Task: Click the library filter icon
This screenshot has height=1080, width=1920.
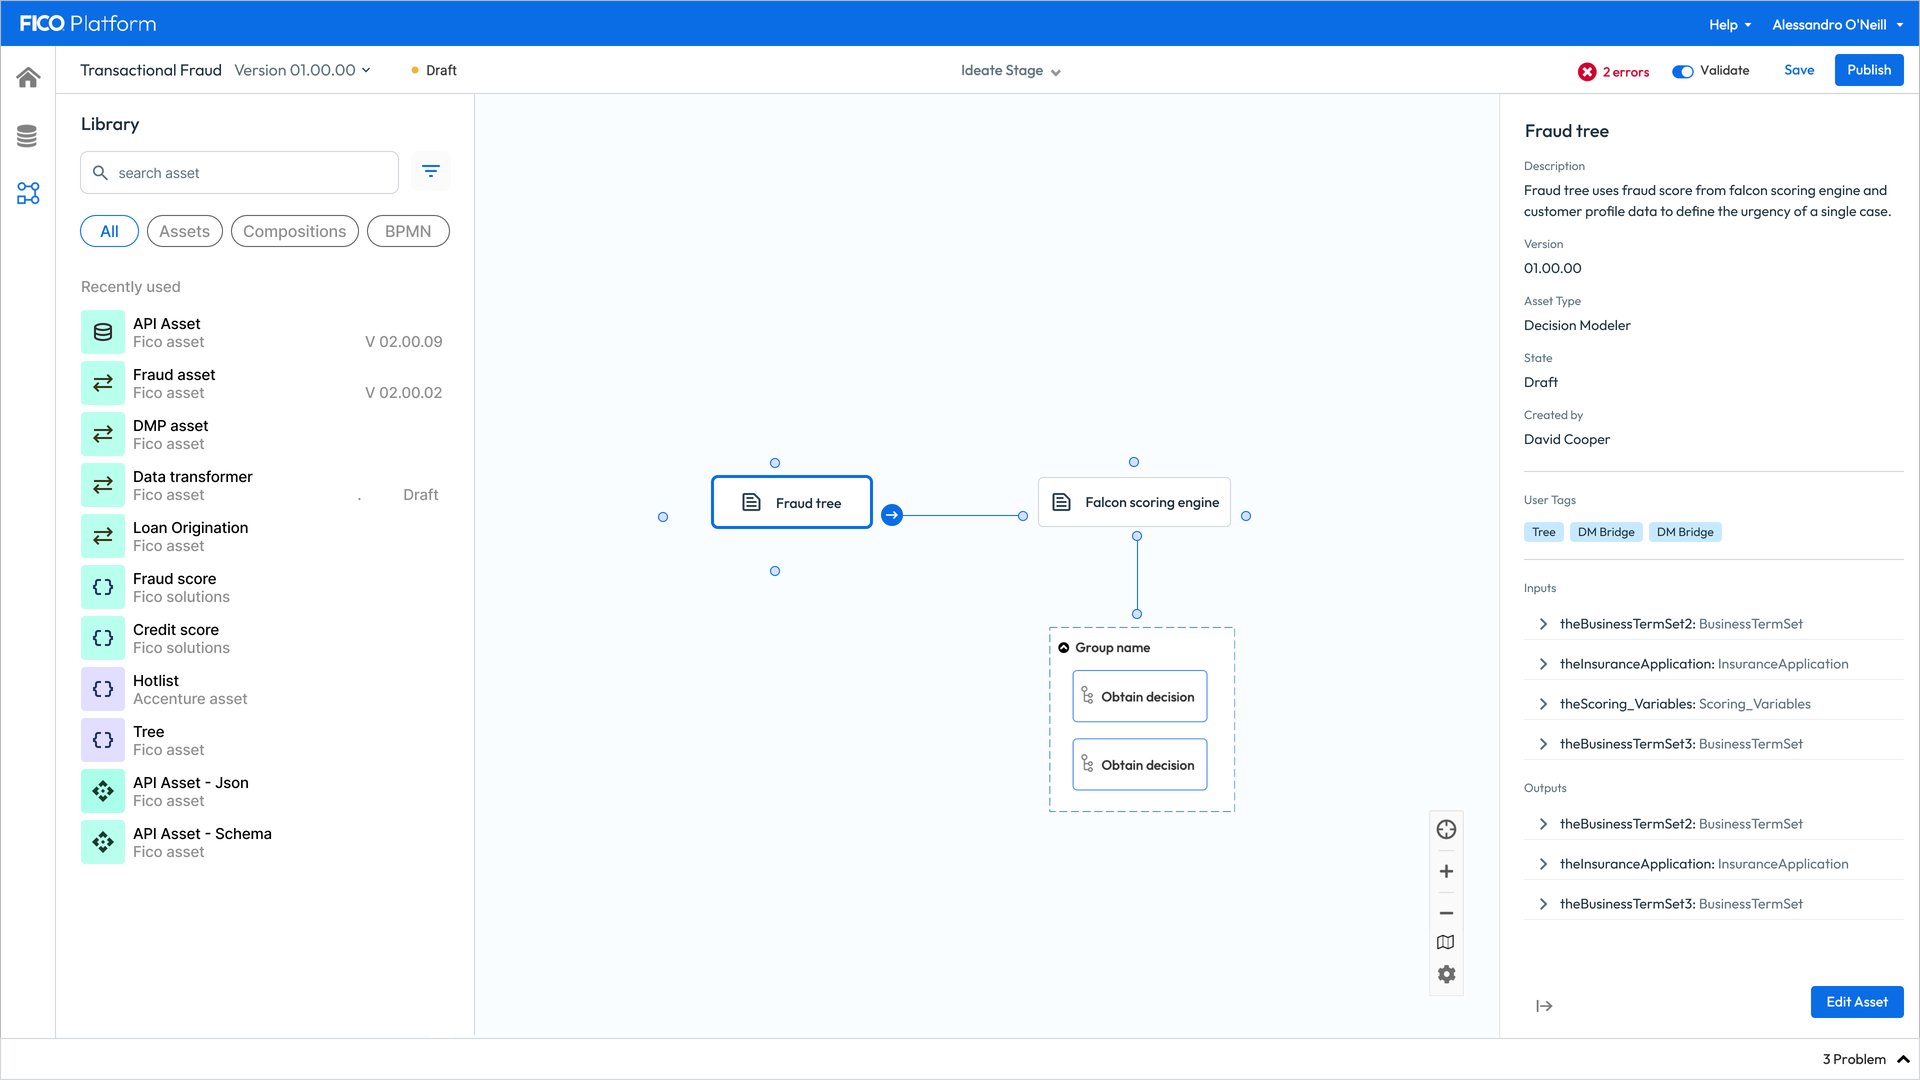Action: [431, 172]
